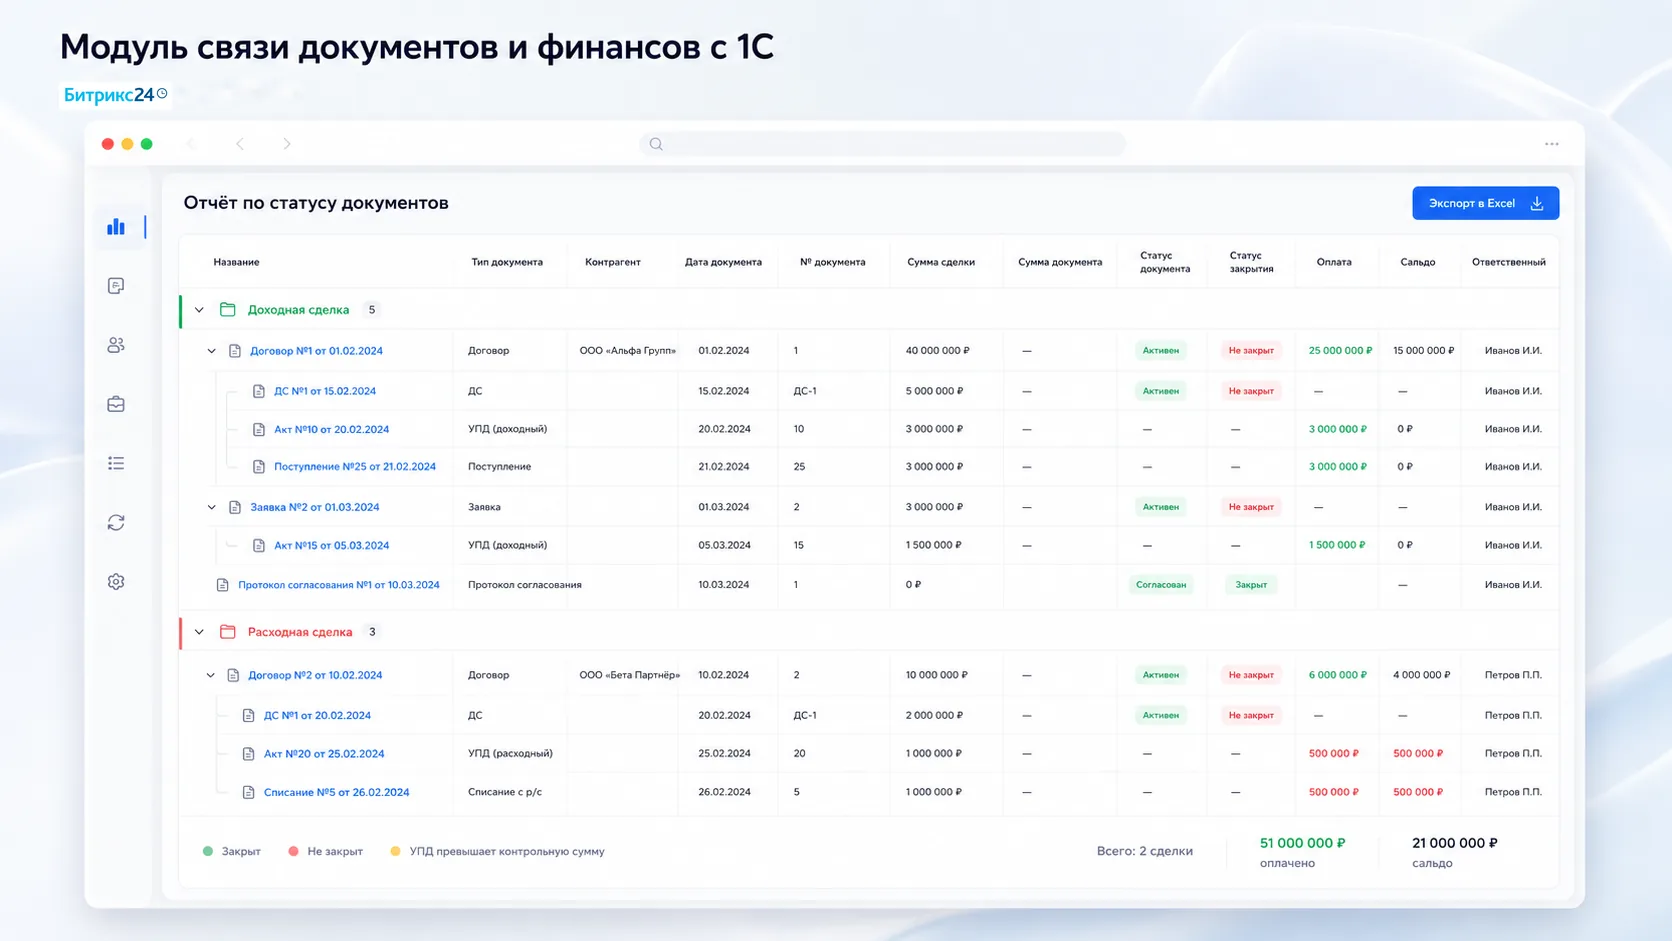
Task: Open link ДС №1 от 20.02.2024
Action: pyautogui.click(x=317, y=716)
